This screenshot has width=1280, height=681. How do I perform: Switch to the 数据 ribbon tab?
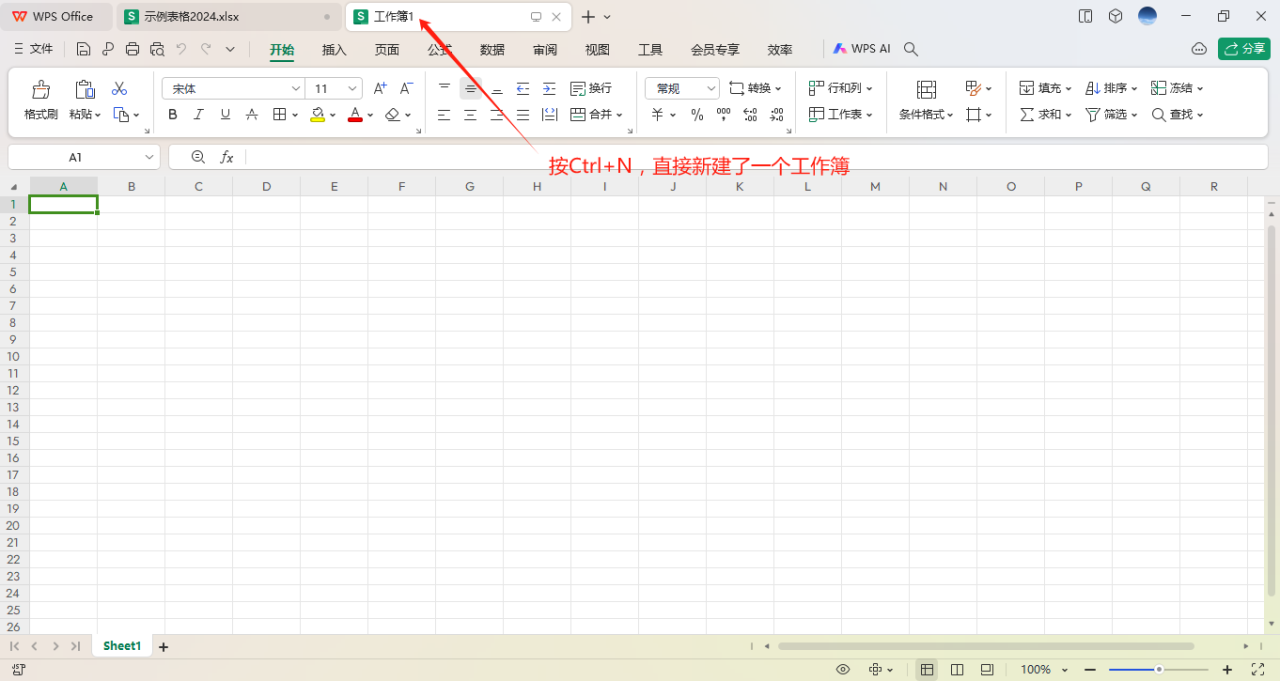coord(492,50)
